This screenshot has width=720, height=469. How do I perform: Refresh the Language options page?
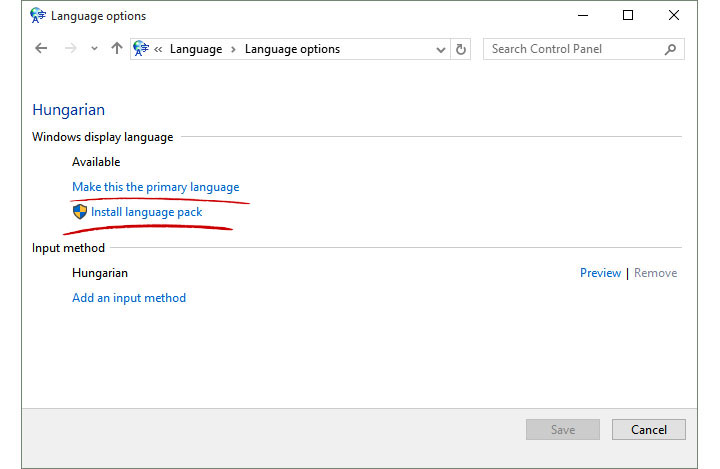pos(461,49)
